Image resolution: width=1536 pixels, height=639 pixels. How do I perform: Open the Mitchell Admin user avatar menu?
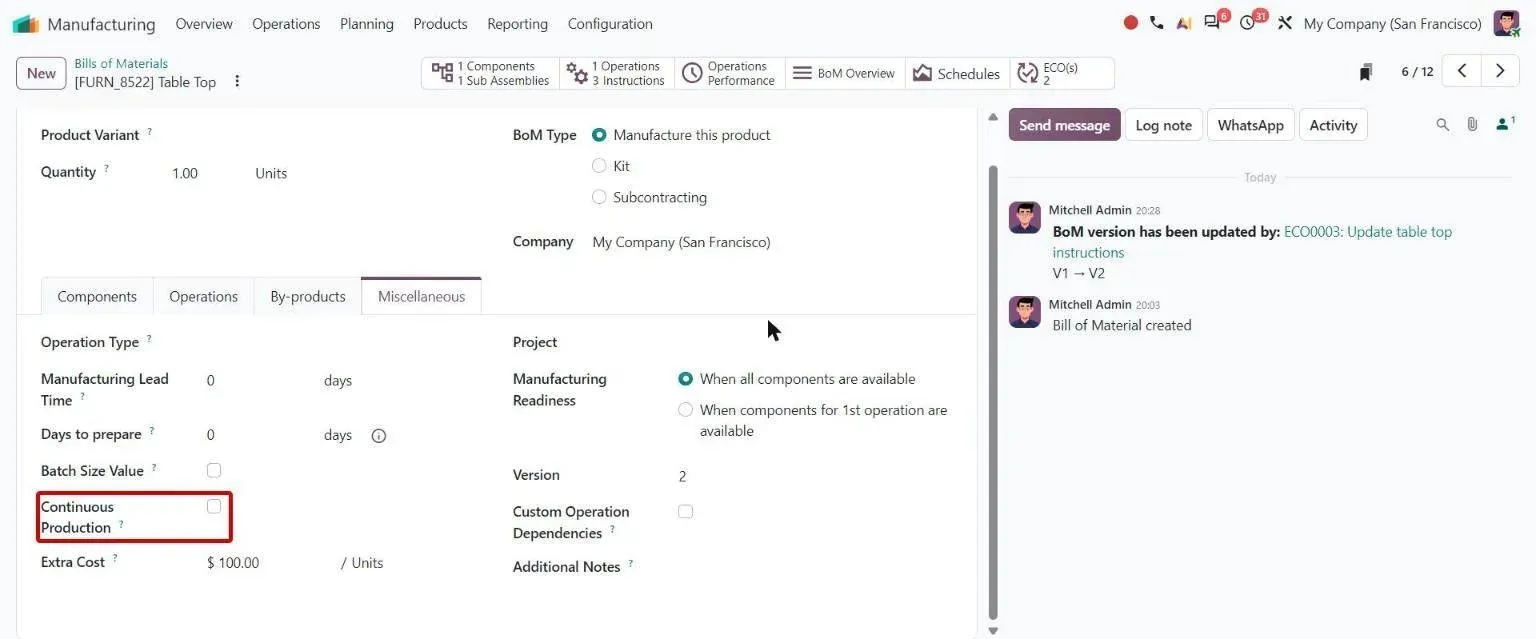point(1506,23)
